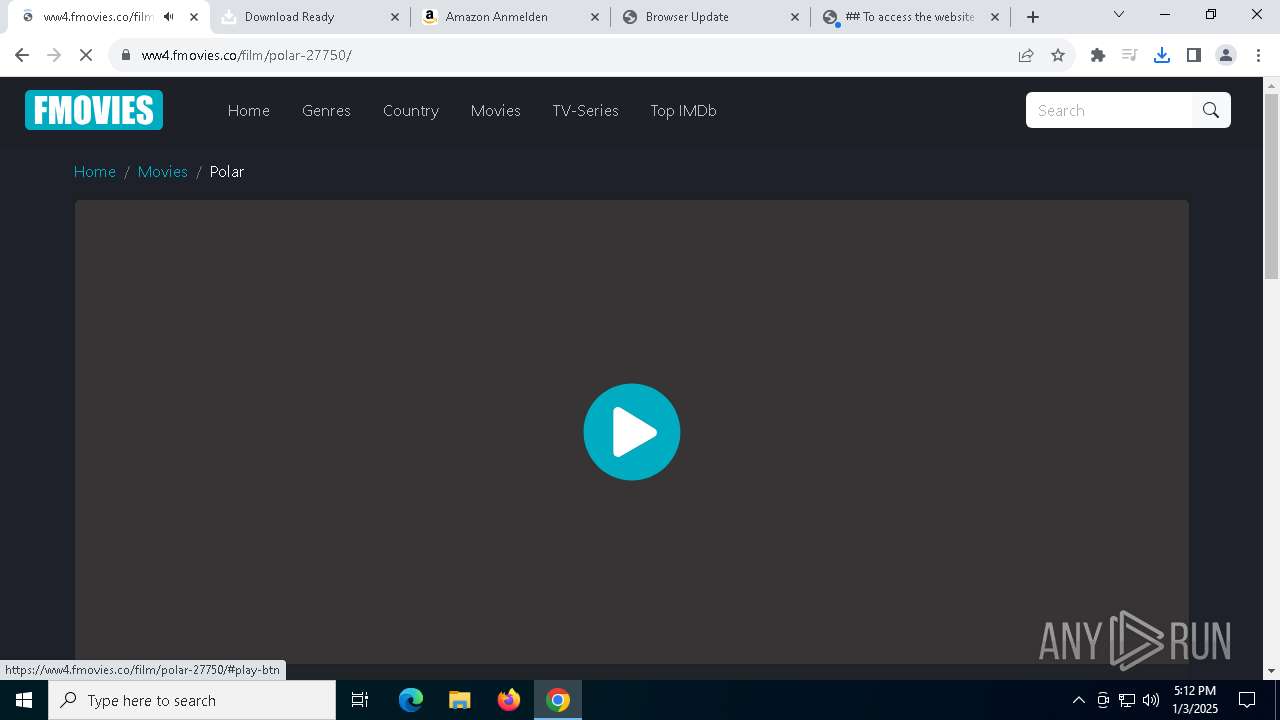Click the address bar URL
Screen dimensions: 1280x720
(x=247, y=55)
